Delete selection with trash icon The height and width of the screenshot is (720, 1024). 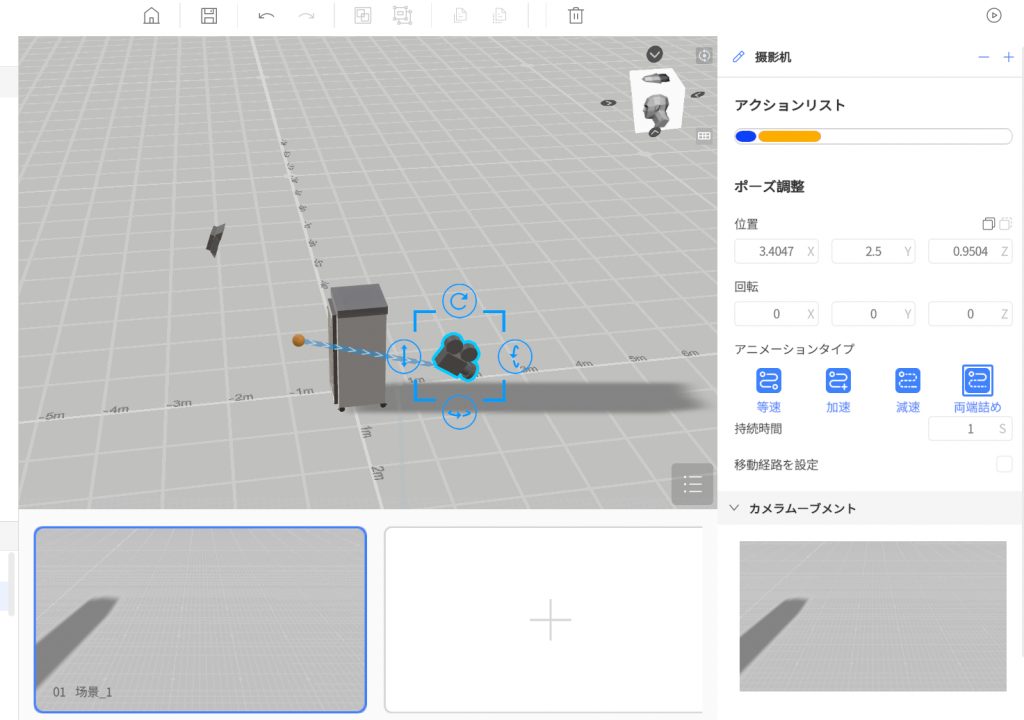coord(575,16)
